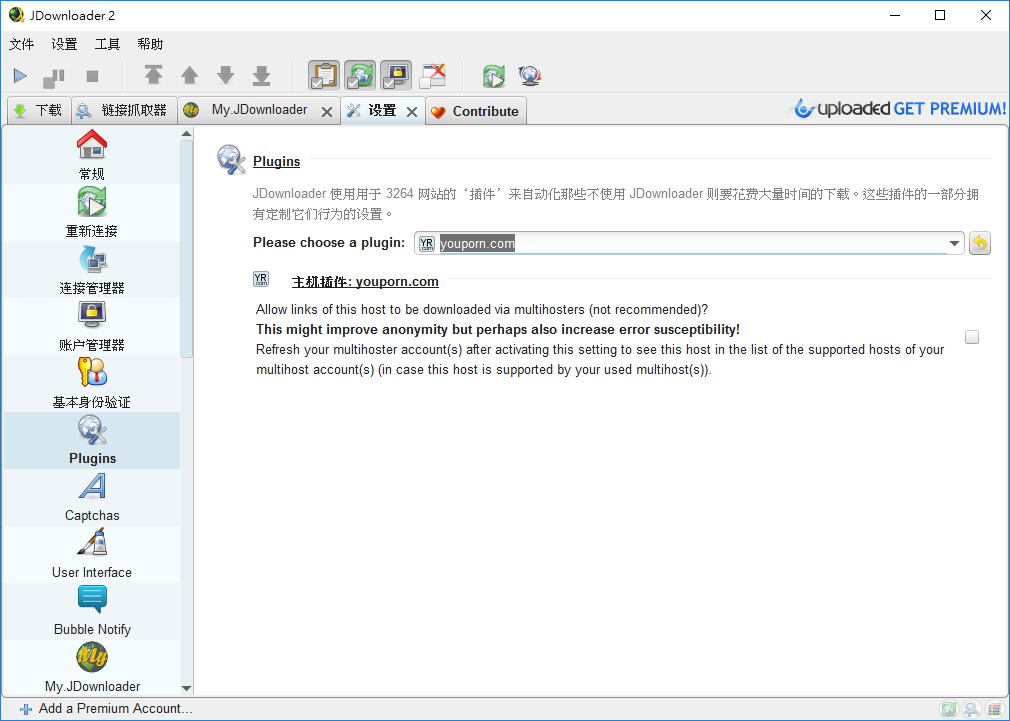The width and height of the screenshot is (1010, 721).
Task: Move selection to bottom of list
Action: coord(262,75)
